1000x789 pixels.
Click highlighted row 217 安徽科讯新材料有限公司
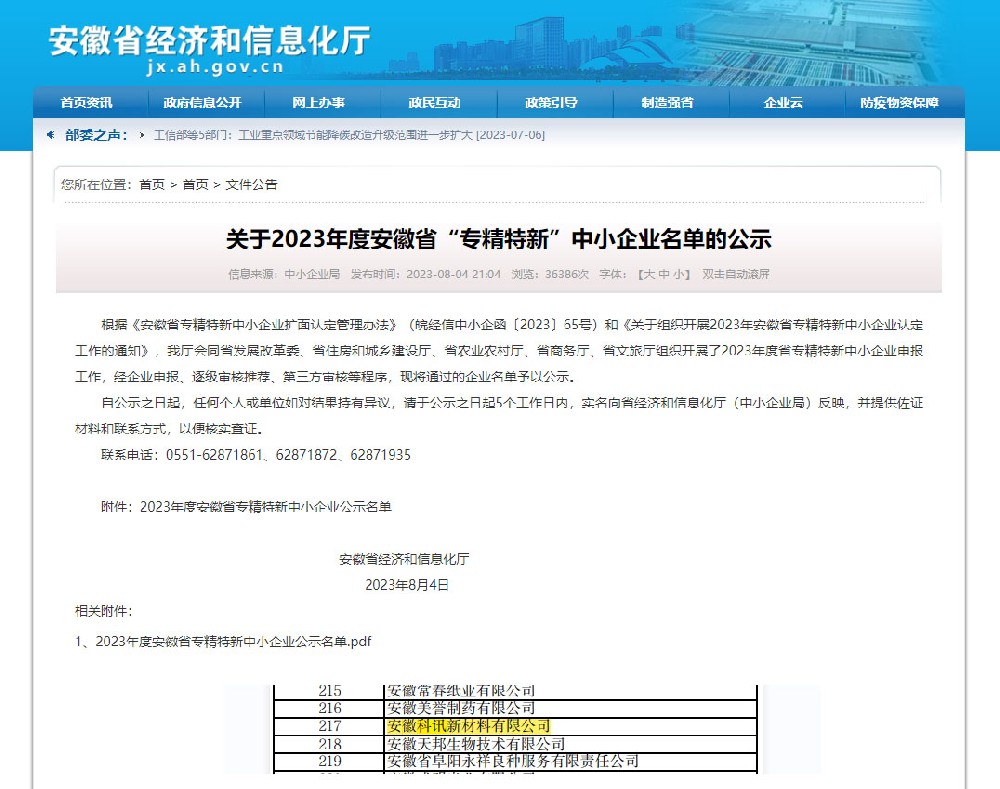click(515, 726)
